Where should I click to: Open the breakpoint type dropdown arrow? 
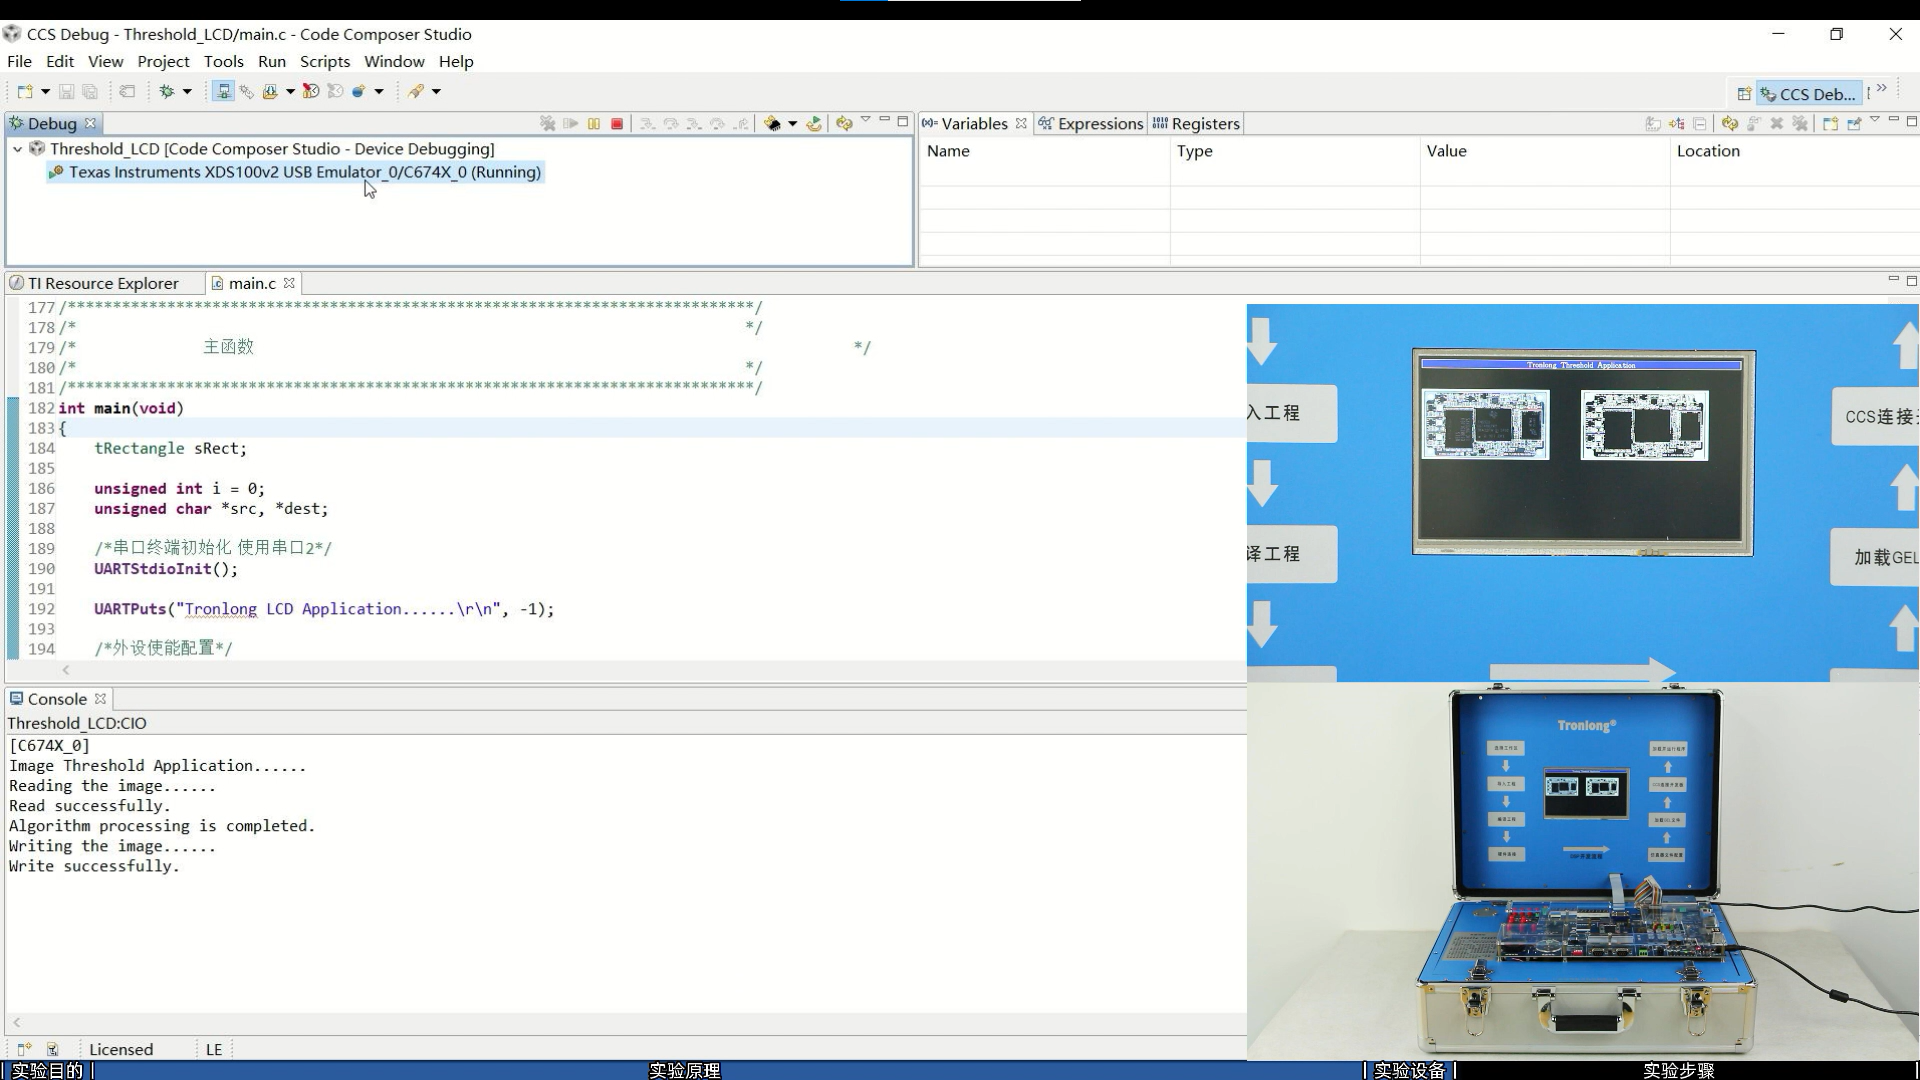[x=379, y=91]
